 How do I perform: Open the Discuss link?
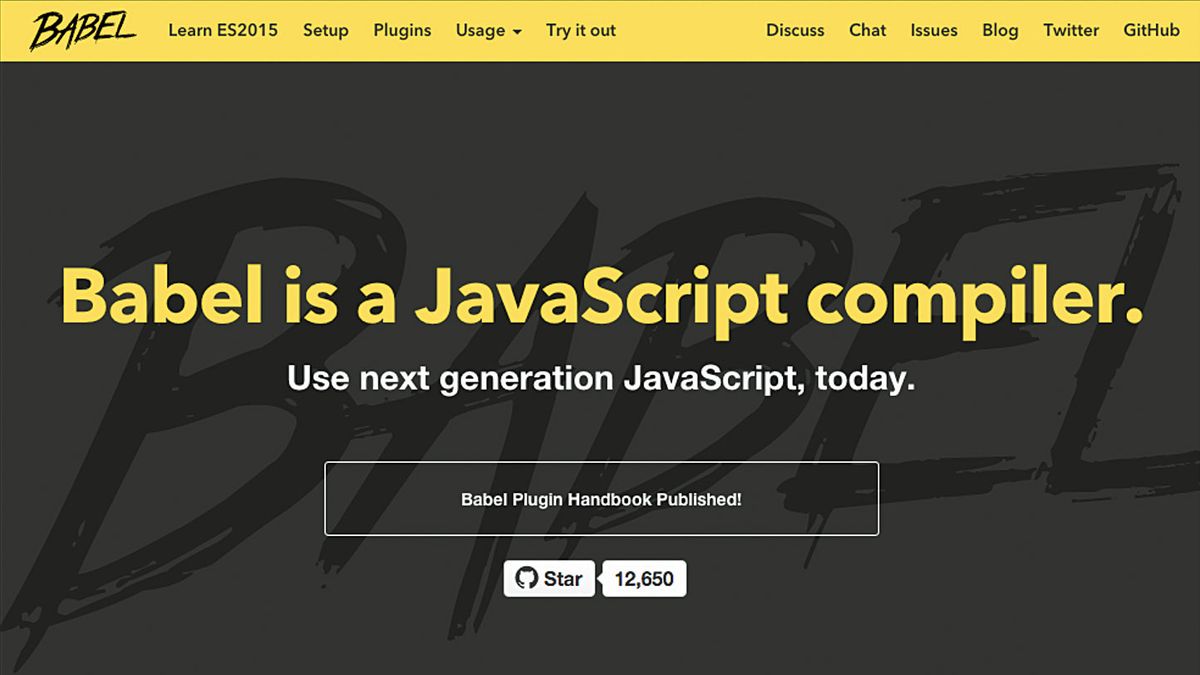(x=795, y=30)
